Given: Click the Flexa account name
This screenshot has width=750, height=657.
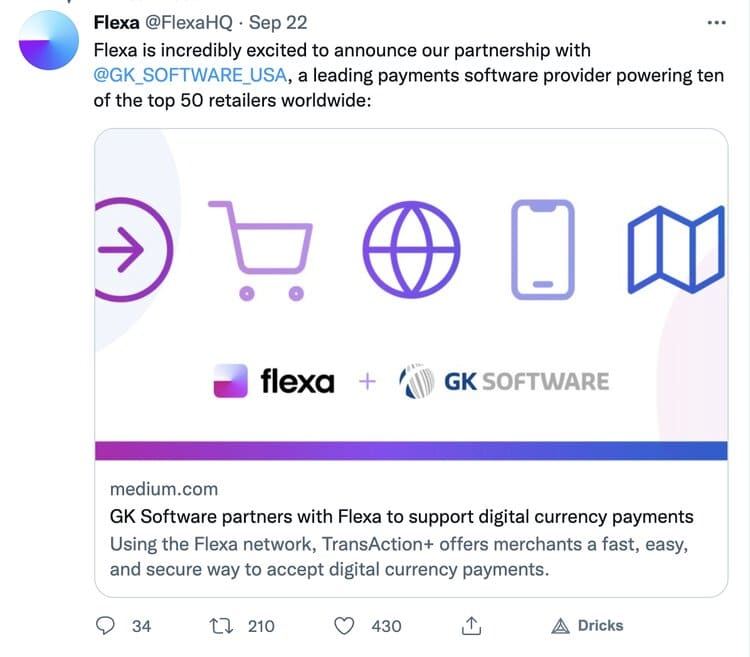Looking at the screenshot, I should (116, 22).
